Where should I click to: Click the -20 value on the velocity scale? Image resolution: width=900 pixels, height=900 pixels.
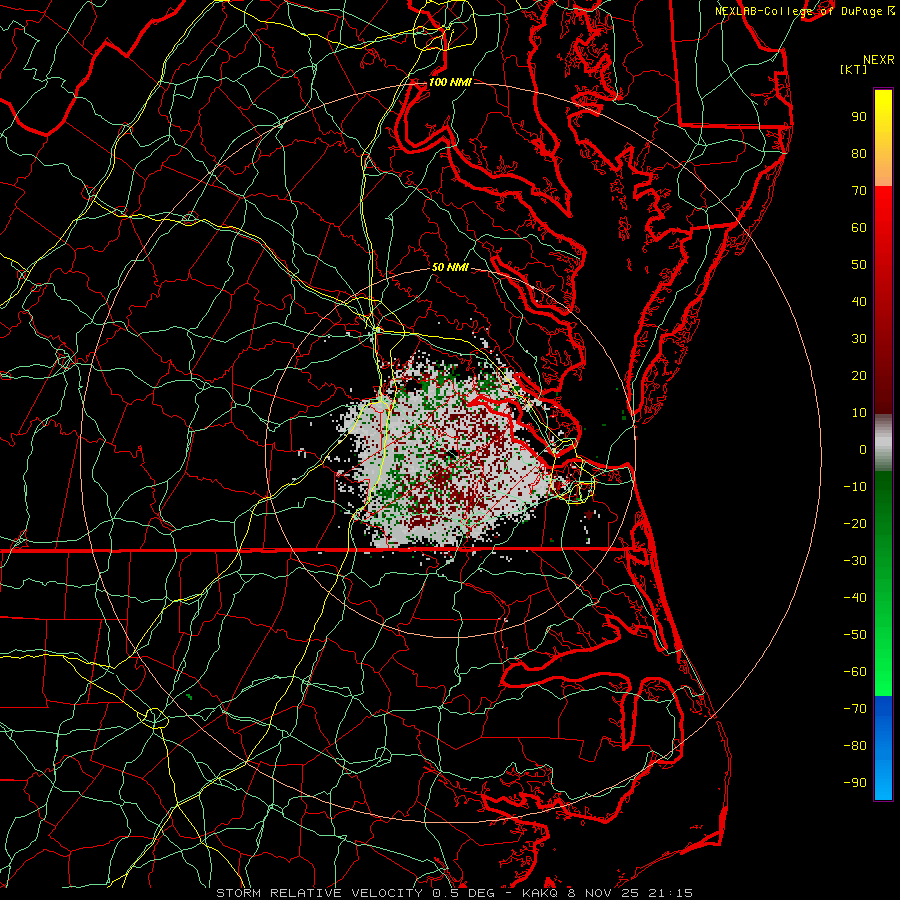coord(855,524)
